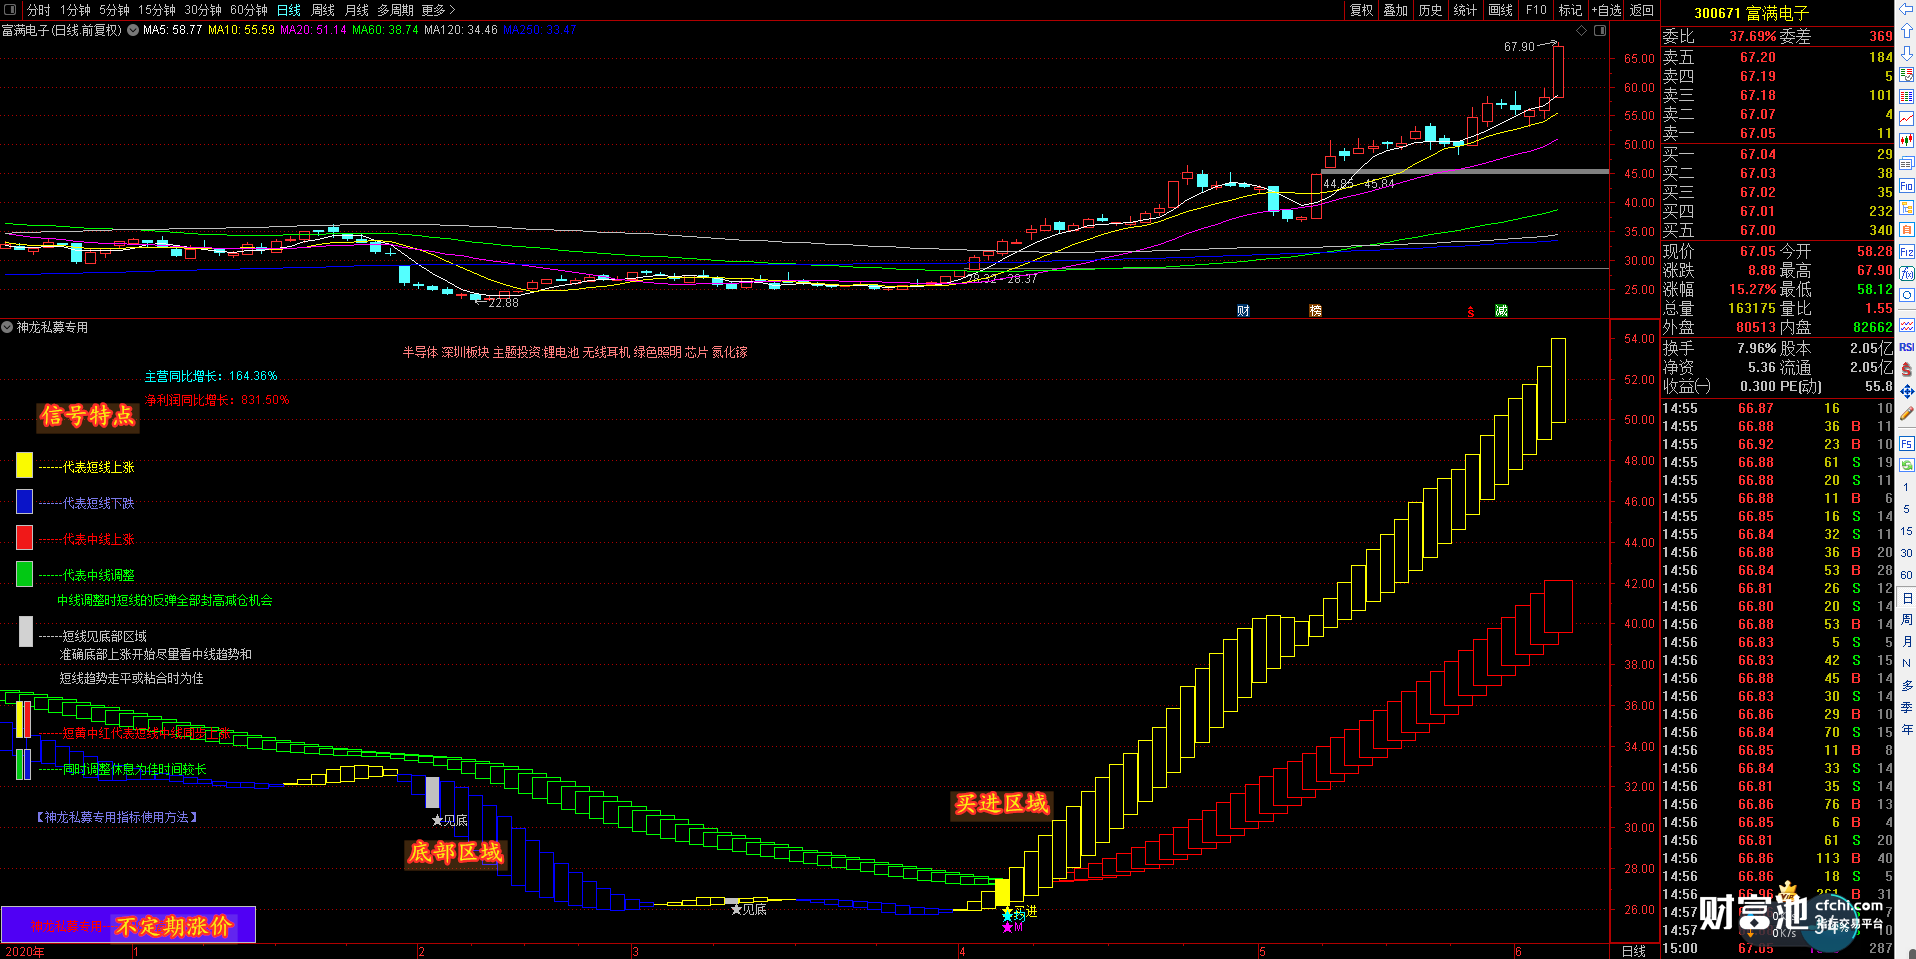1916x959 pixels.
Task: Open the F5 sidebar icon
Action: [1907, 443]
